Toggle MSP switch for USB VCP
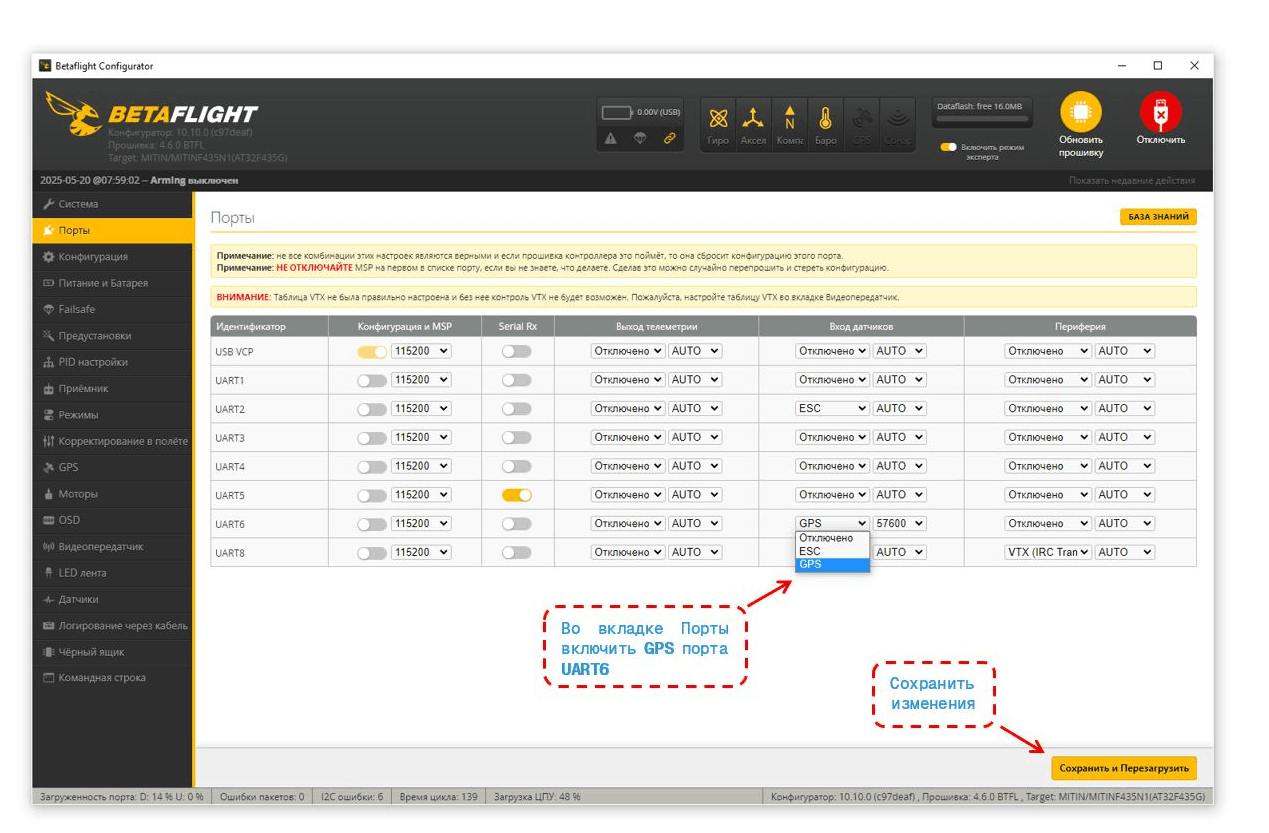This screenshot has width=1269, height=833. (x=372, y=352)
